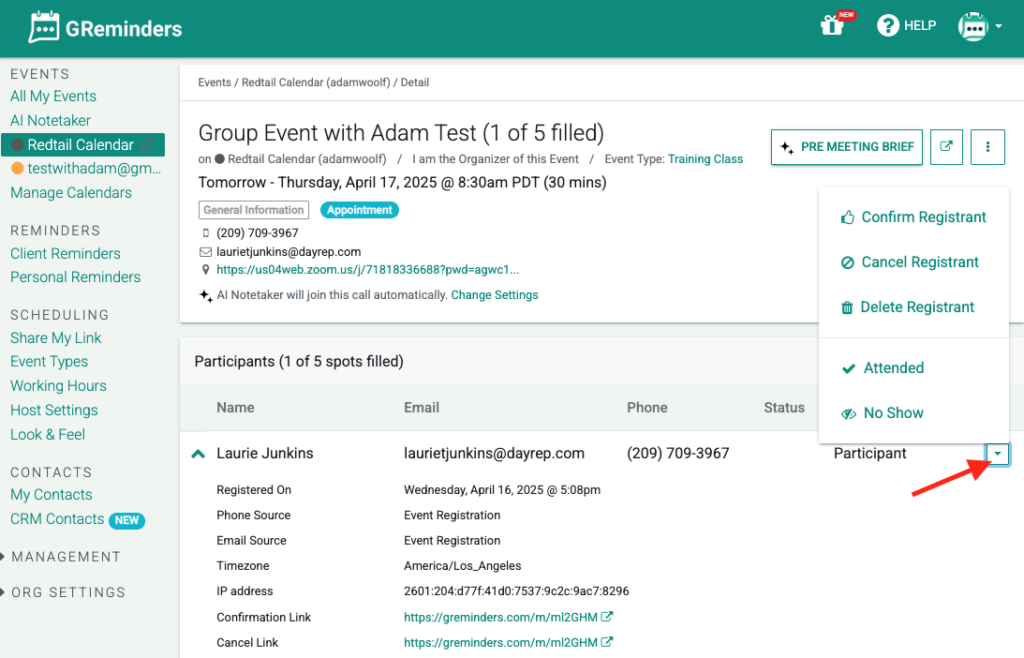The image size is (1024, 658).
Task: Click the dark dot before Redtail Calendar
Action: 18,145
